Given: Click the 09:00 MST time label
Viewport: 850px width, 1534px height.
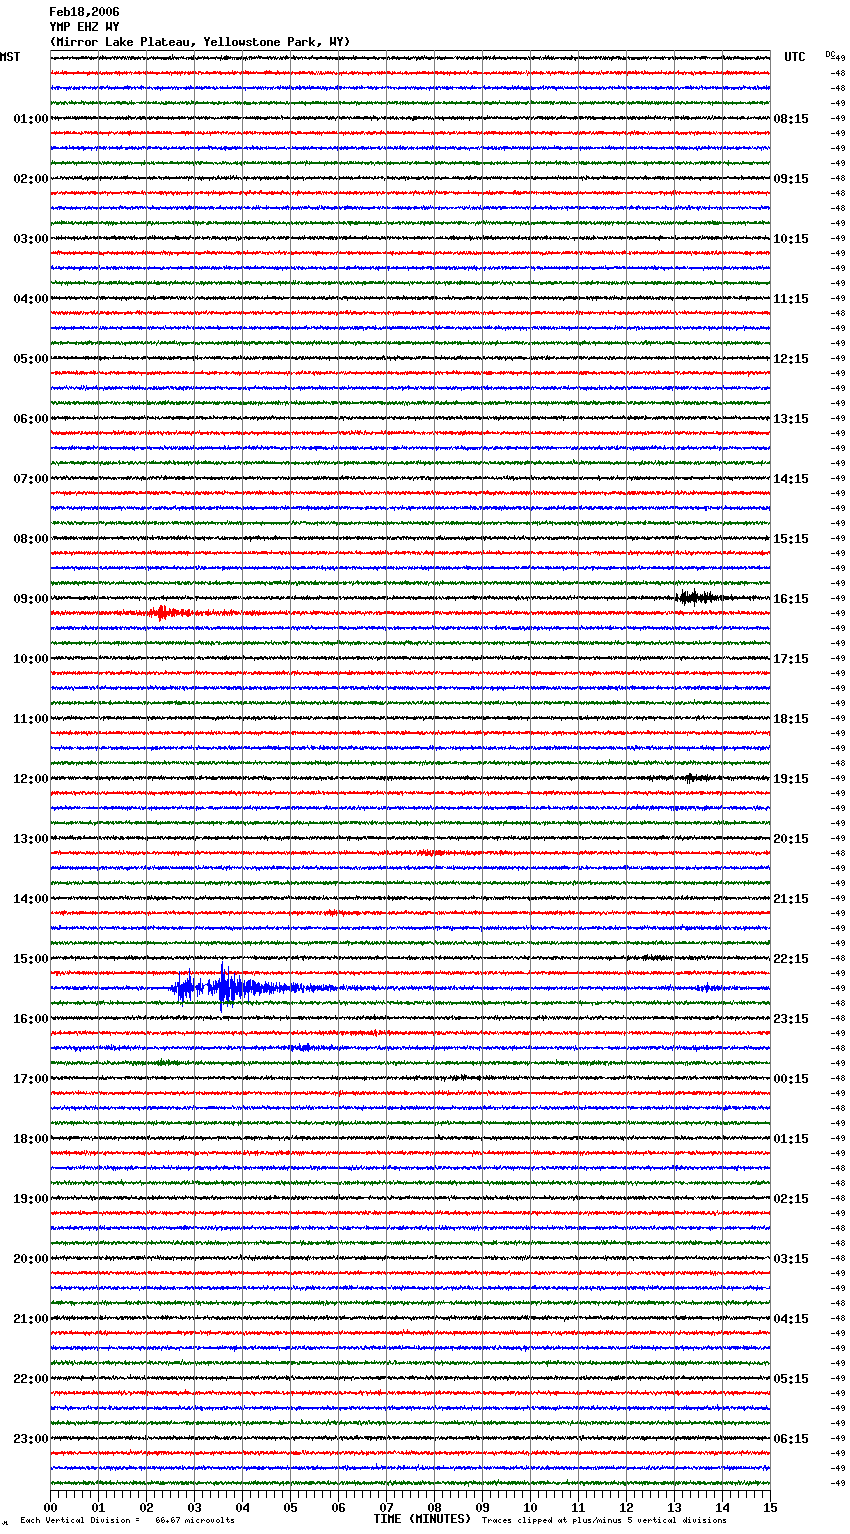Looking at the screenshot, I should pyautogui.click(x=30, y=599).
